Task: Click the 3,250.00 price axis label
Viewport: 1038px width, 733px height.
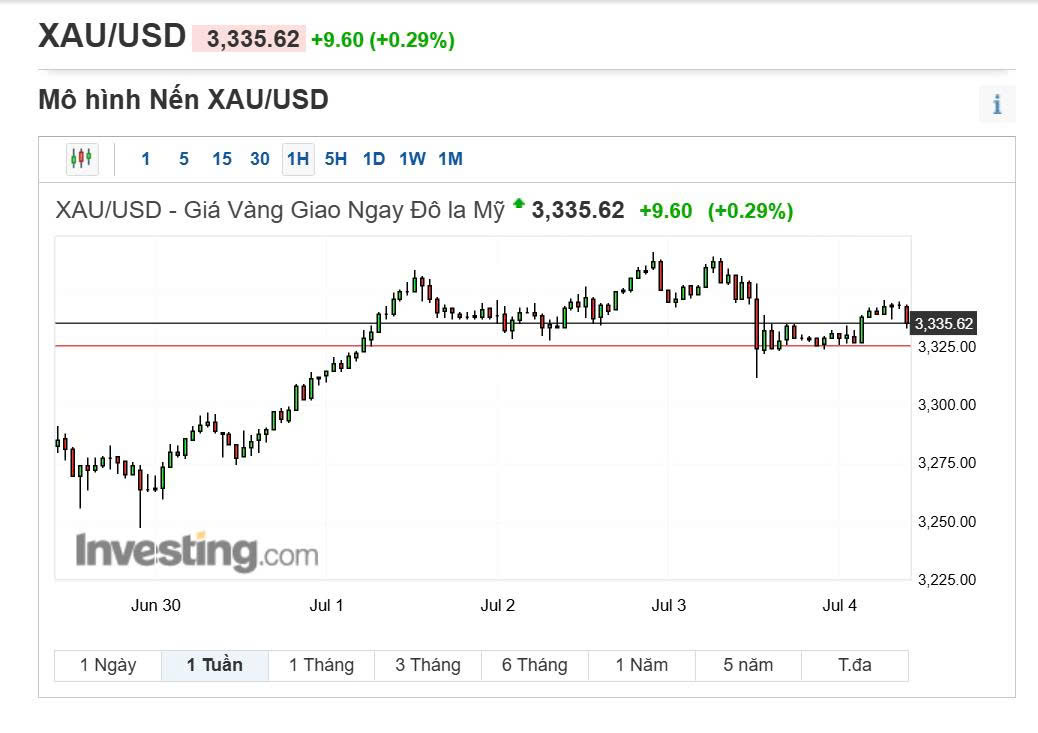Action: tap(947, 522)
